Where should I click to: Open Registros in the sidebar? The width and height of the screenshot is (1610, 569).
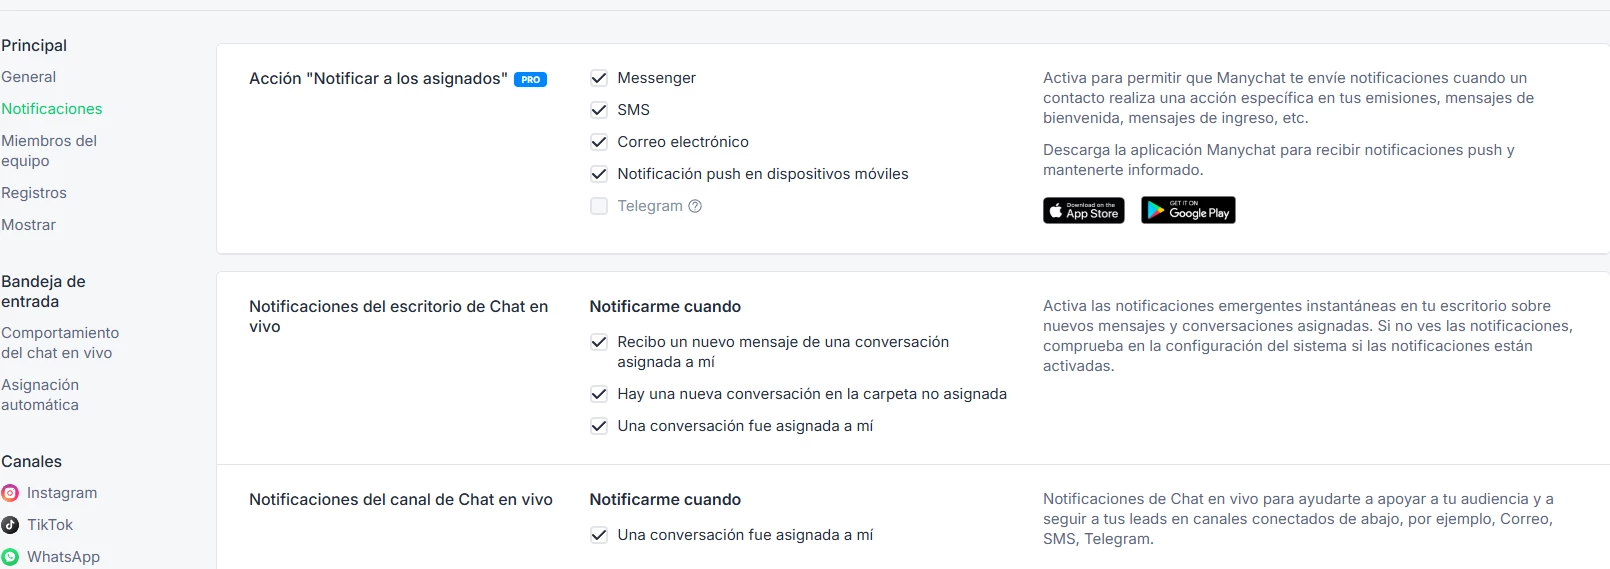(34, 193)
